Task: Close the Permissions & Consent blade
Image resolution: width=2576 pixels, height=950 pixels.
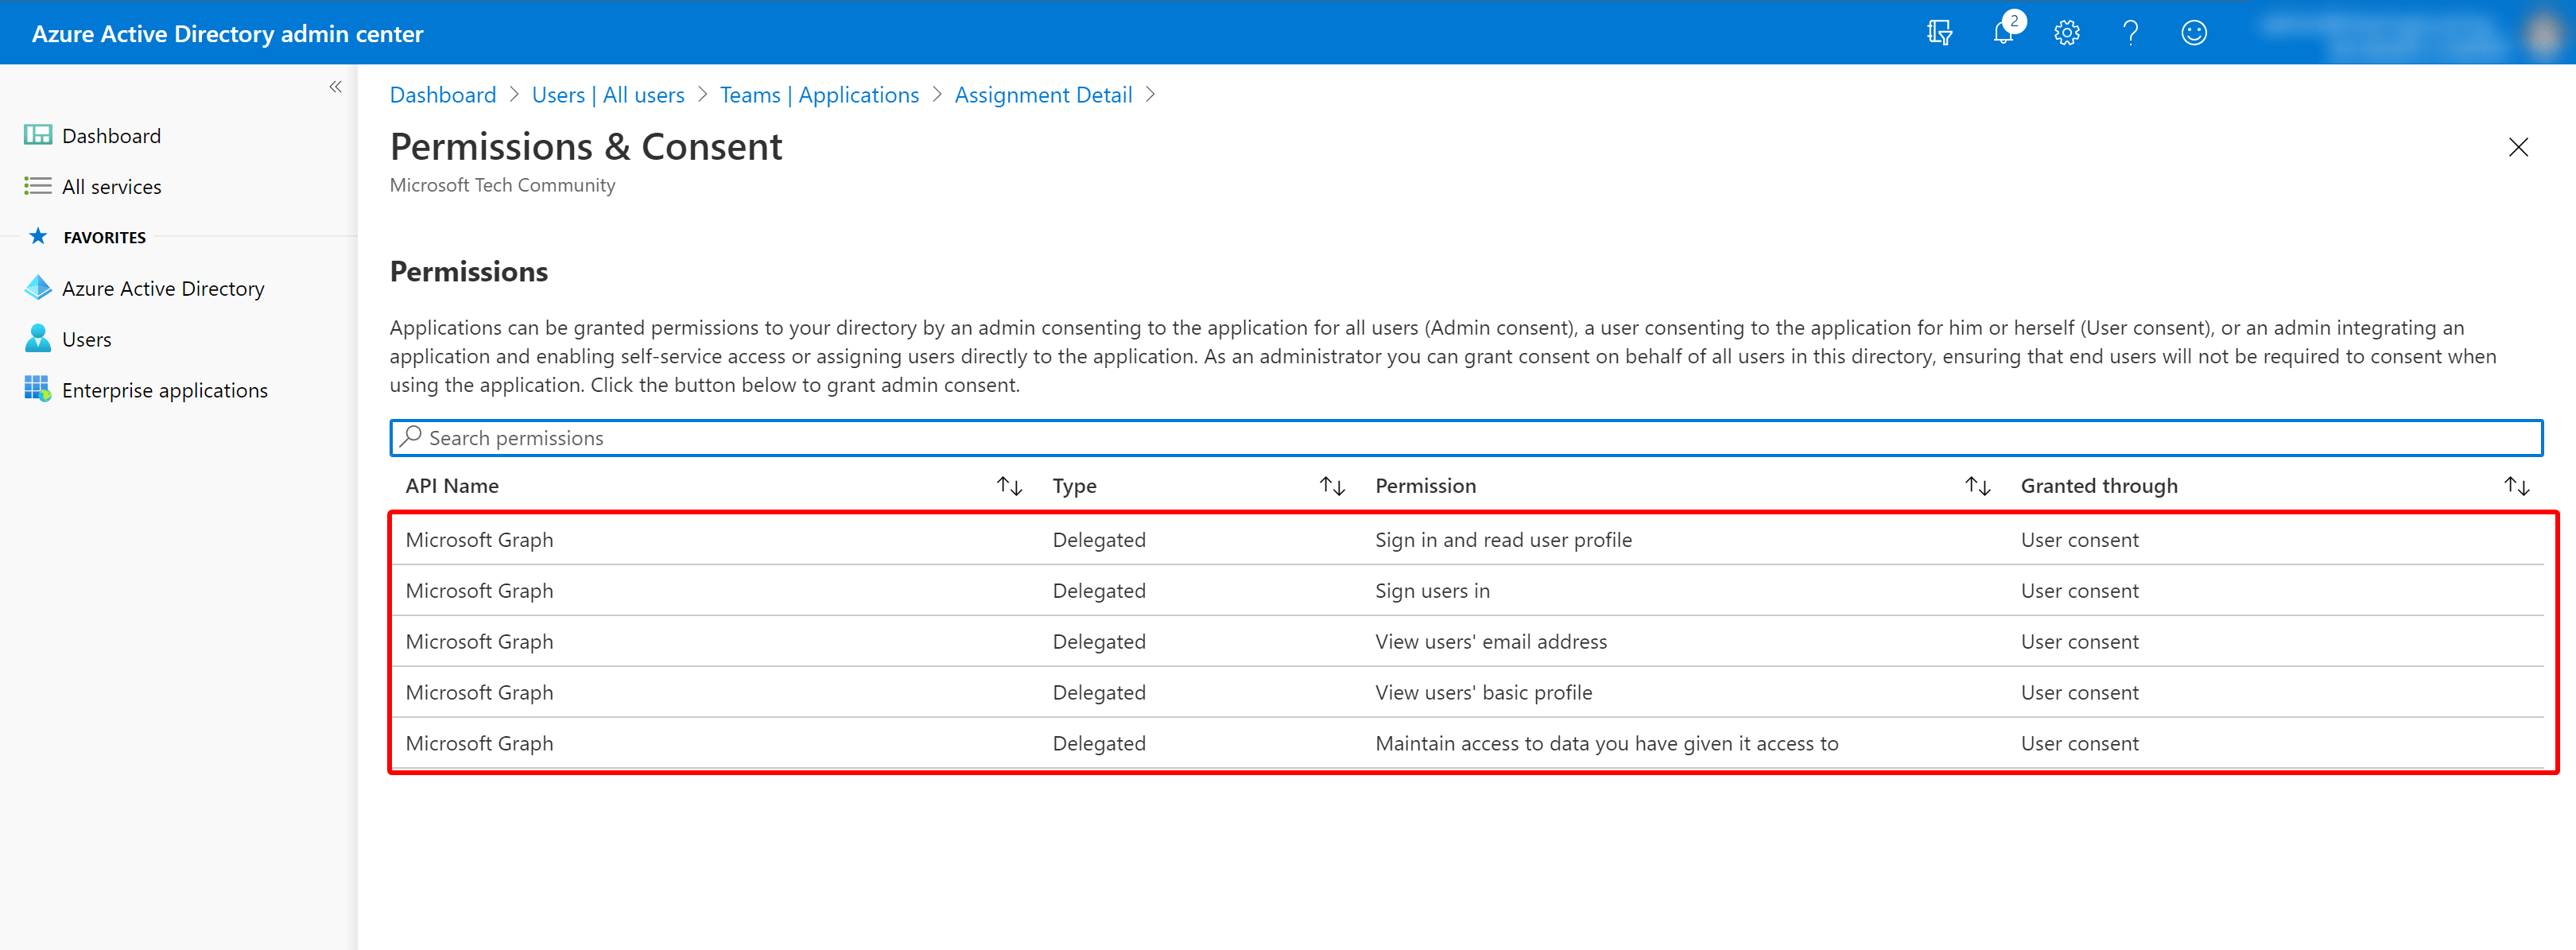Action: click(x=2518, y=147)
